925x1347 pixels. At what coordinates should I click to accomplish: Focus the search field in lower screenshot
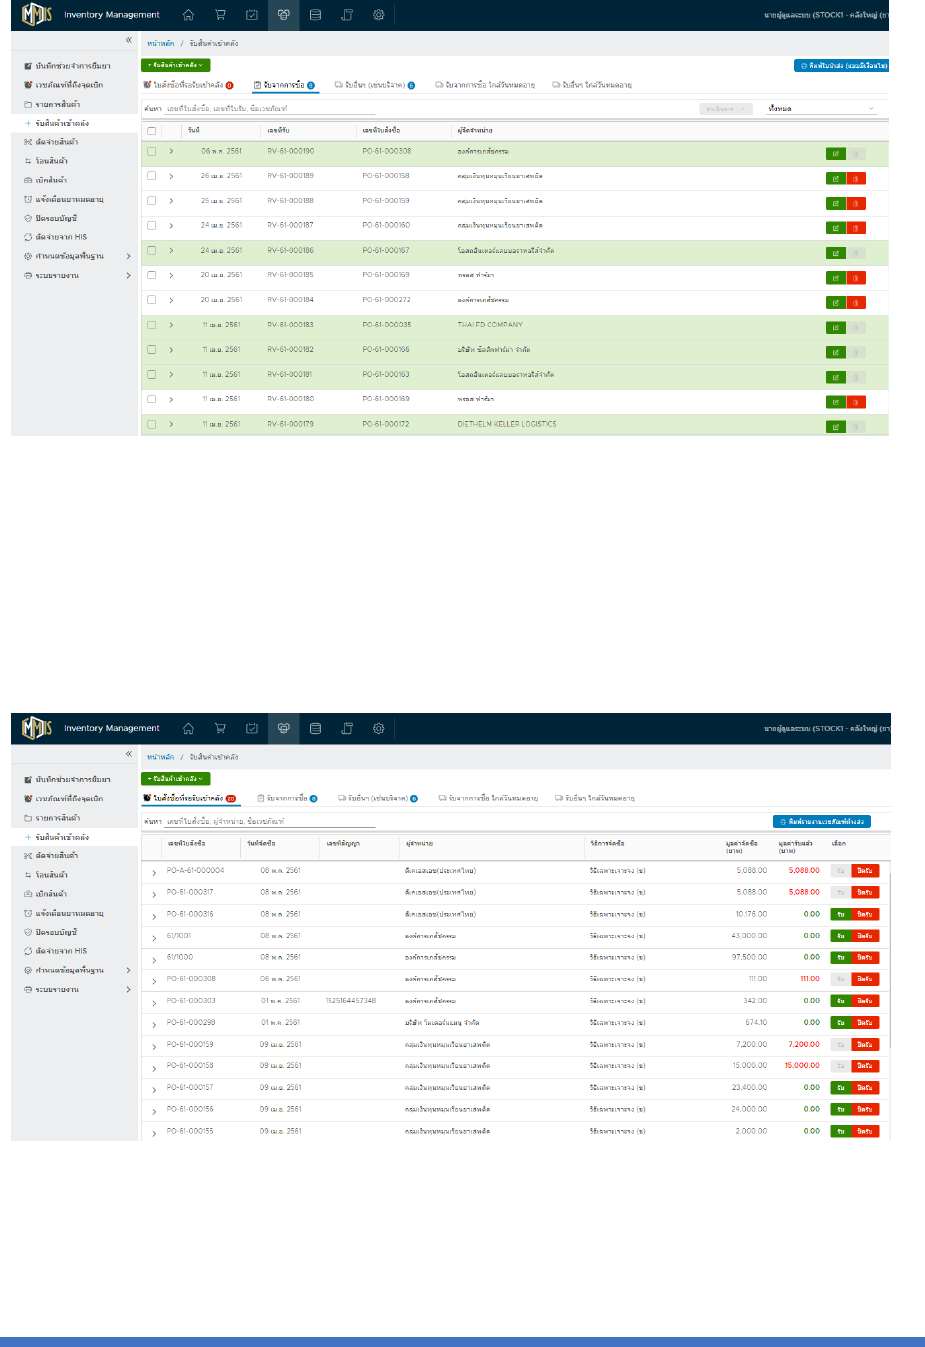(x=270, y=821)
